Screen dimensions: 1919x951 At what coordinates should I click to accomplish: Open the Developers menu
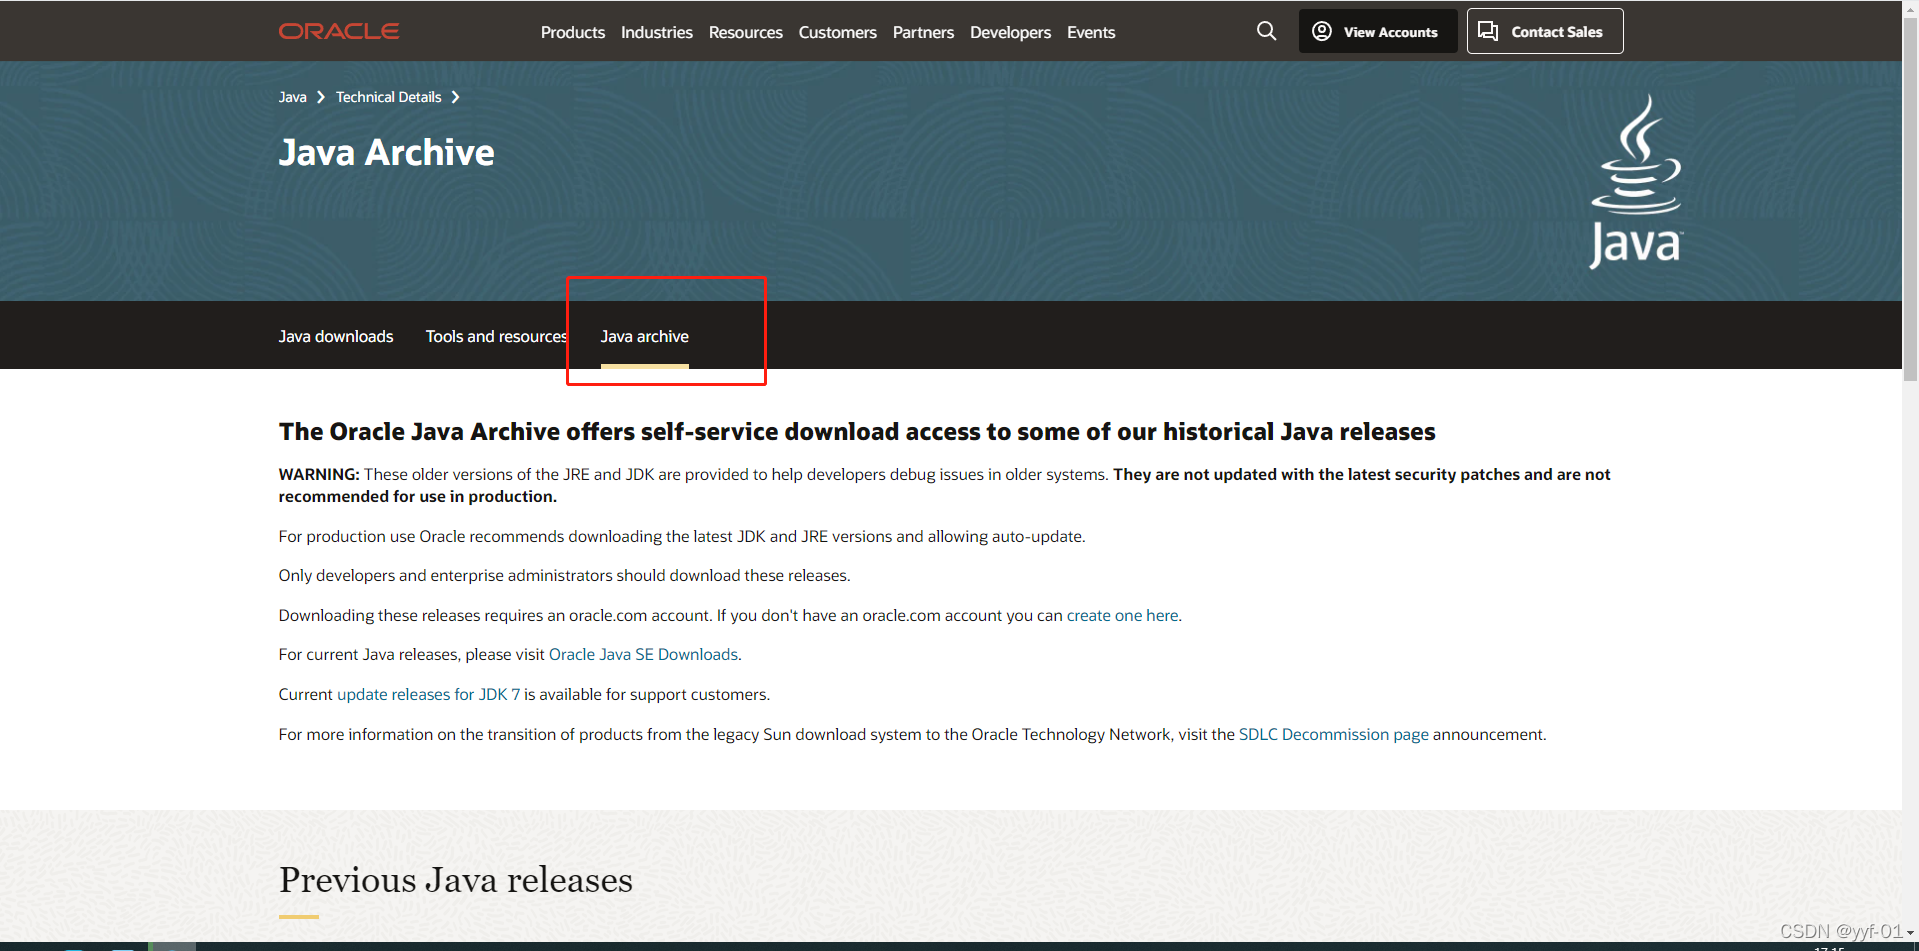coord(1010,32)
